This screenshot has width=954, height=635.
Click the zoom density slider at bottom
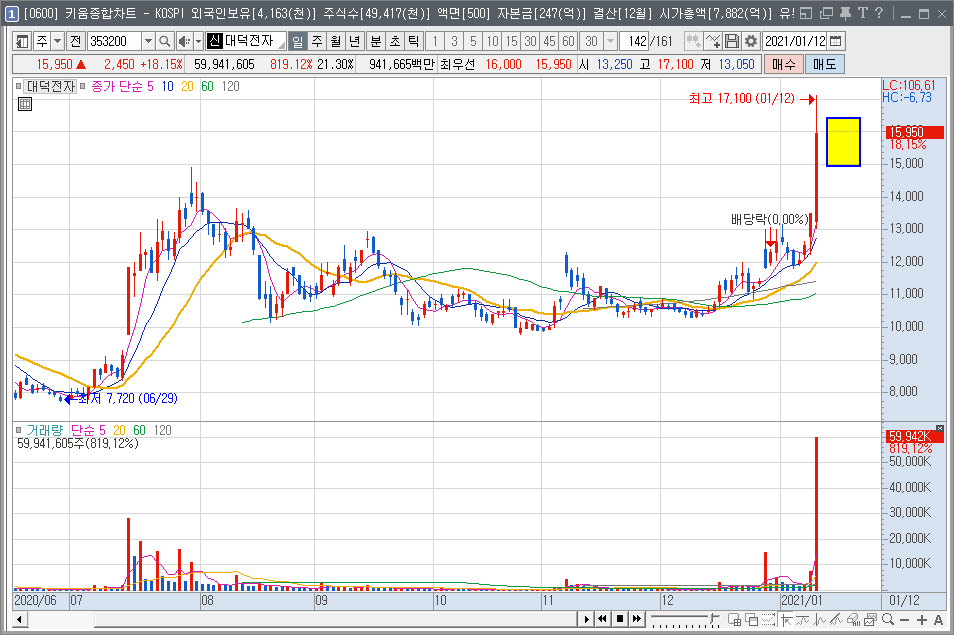[685, 620]
